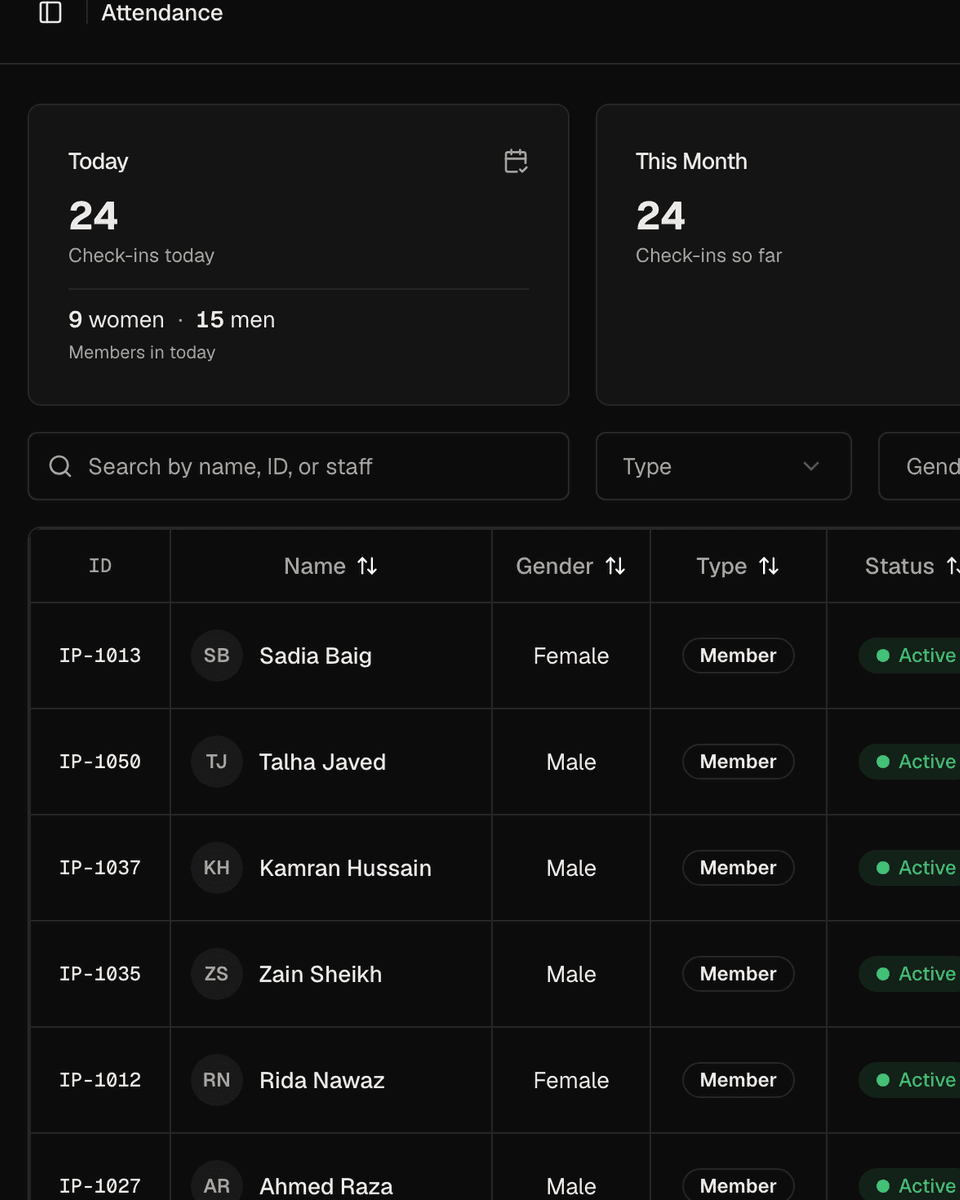Click the TJ avatar for Talha Javed
Viewport: 960px width, 1200px height.
[x=217, y=762]
